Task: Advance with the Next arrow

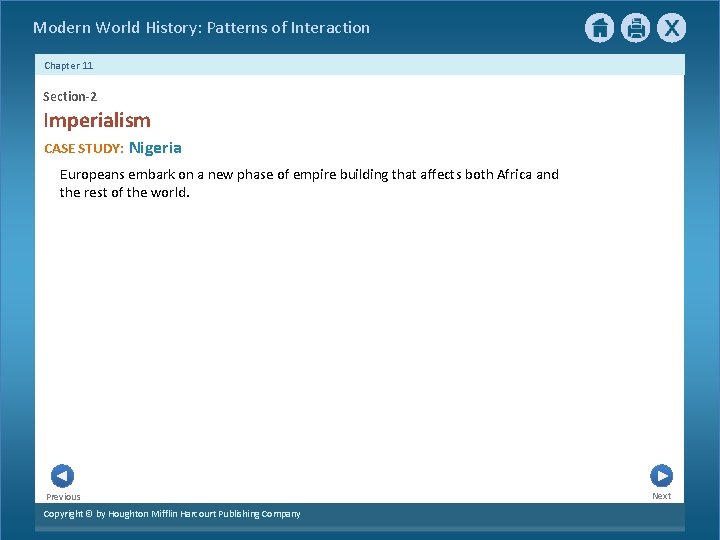Action: click(x=662, y=476)
